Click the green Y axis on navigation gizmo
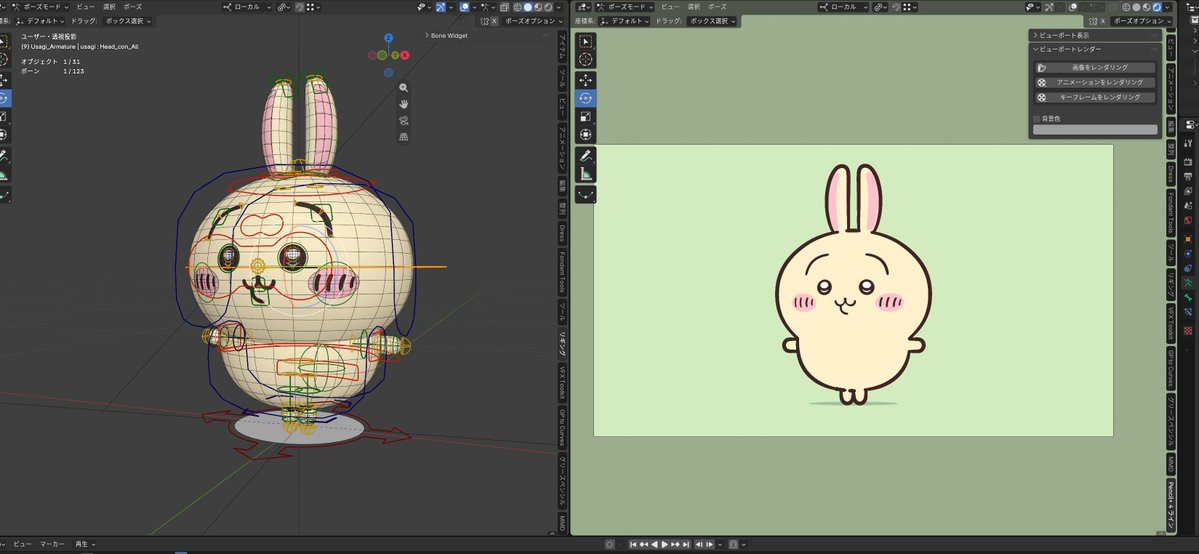This screenshot has width=1199, height=554. tap(395, 55)
